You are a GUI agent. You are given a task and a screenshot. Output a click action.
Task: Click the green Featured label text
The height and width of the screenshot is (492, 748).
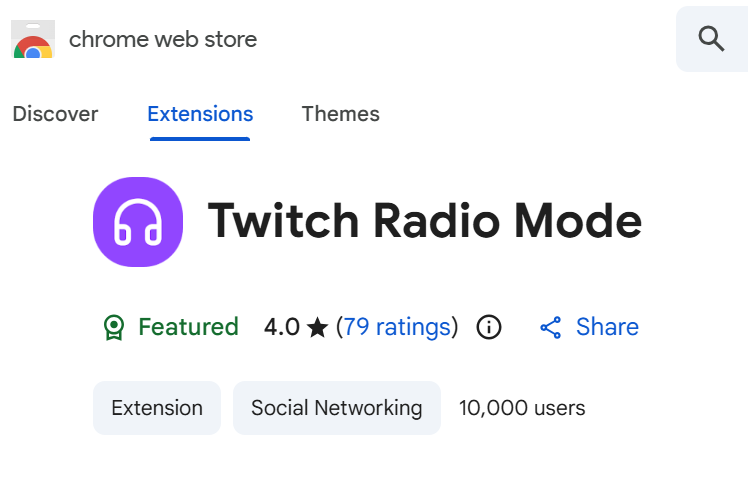[188, 327]
